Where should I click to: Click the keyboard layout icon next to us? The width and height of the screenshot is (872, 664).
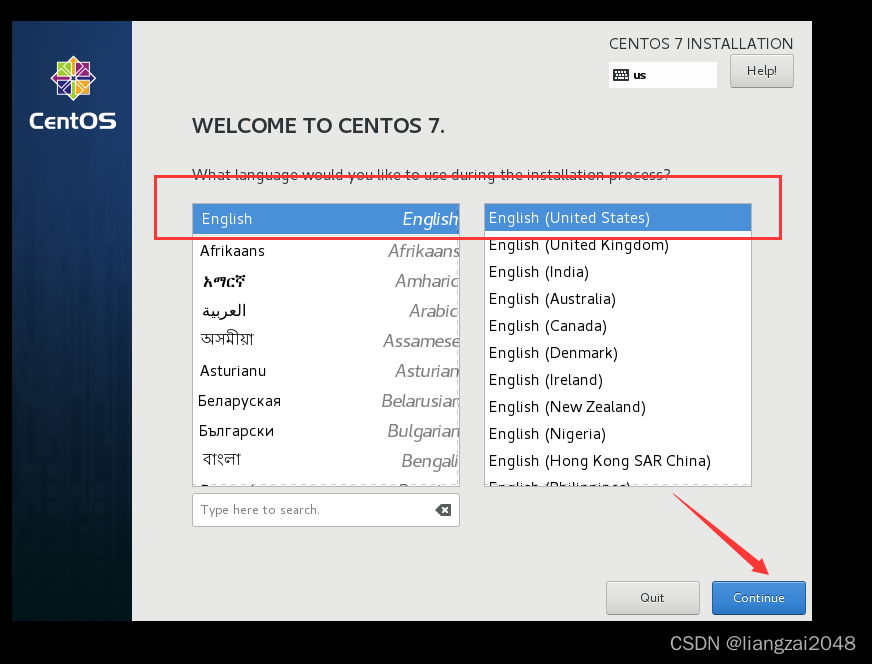click(621, 75)
